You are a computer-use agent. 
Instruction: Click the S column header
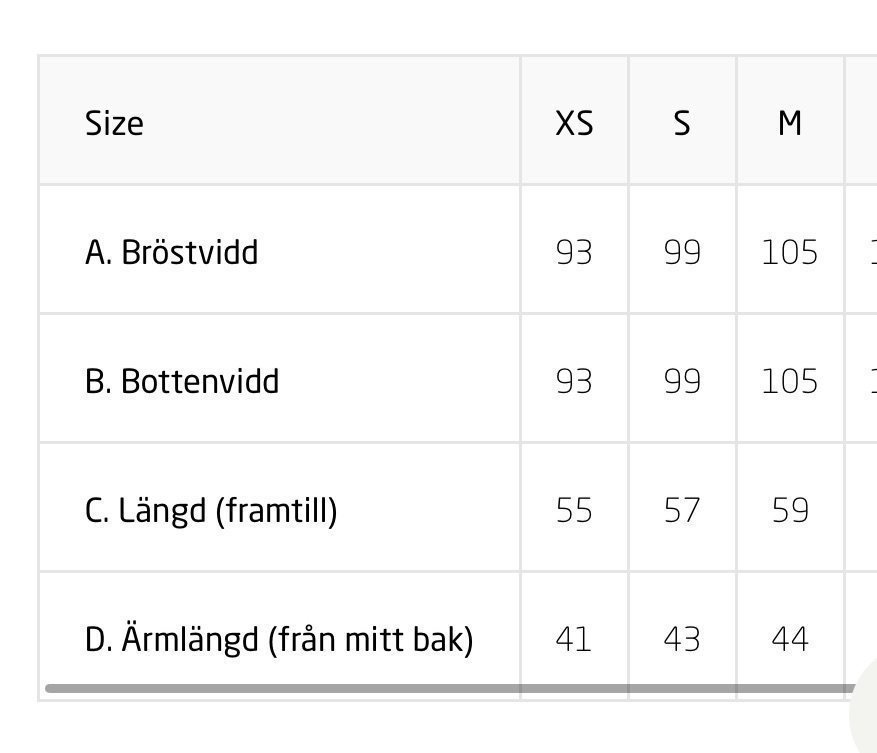682,123
